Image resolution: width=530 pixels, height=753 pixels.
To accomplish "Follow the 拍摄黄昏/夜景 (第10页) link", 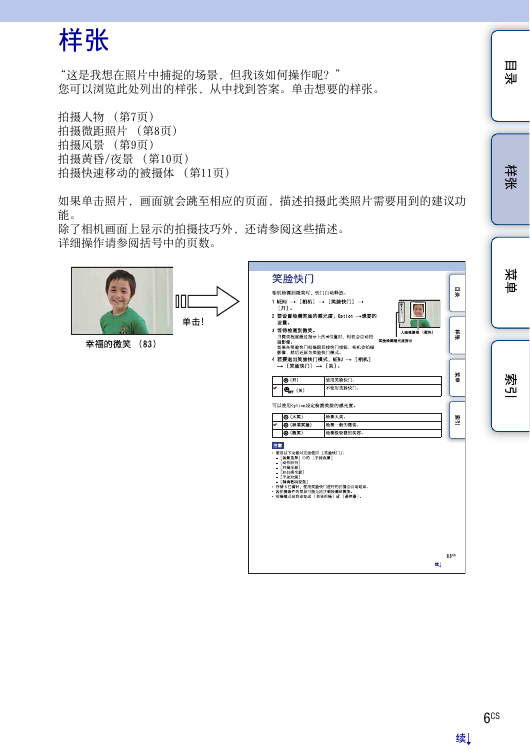I will (123, 158).
